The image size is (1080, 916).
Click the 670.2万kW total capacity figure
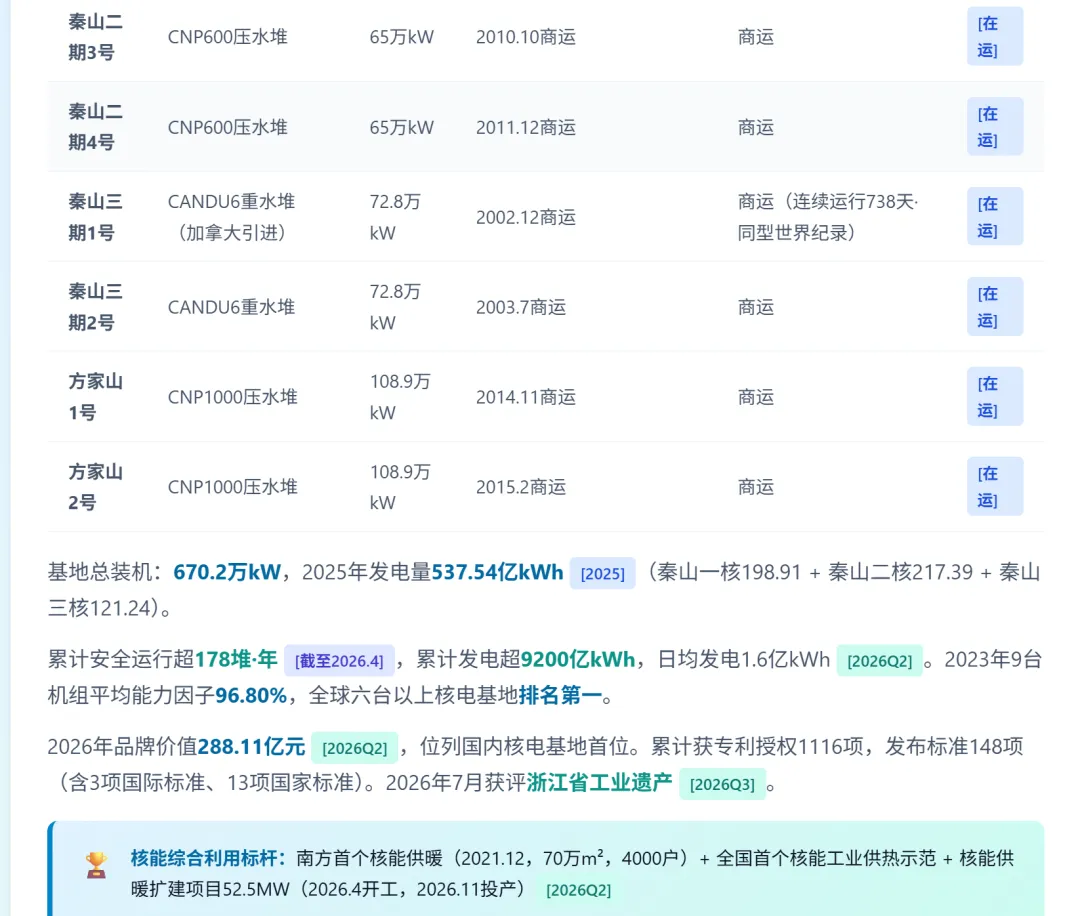click(227, 572)
